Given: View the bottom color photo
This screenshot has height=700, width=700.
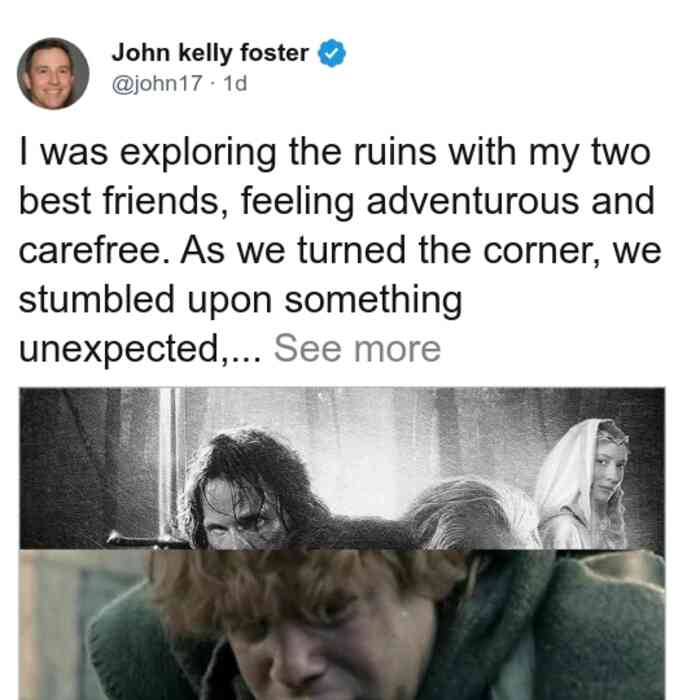Looking at the screenshot, I should point(342,625).
